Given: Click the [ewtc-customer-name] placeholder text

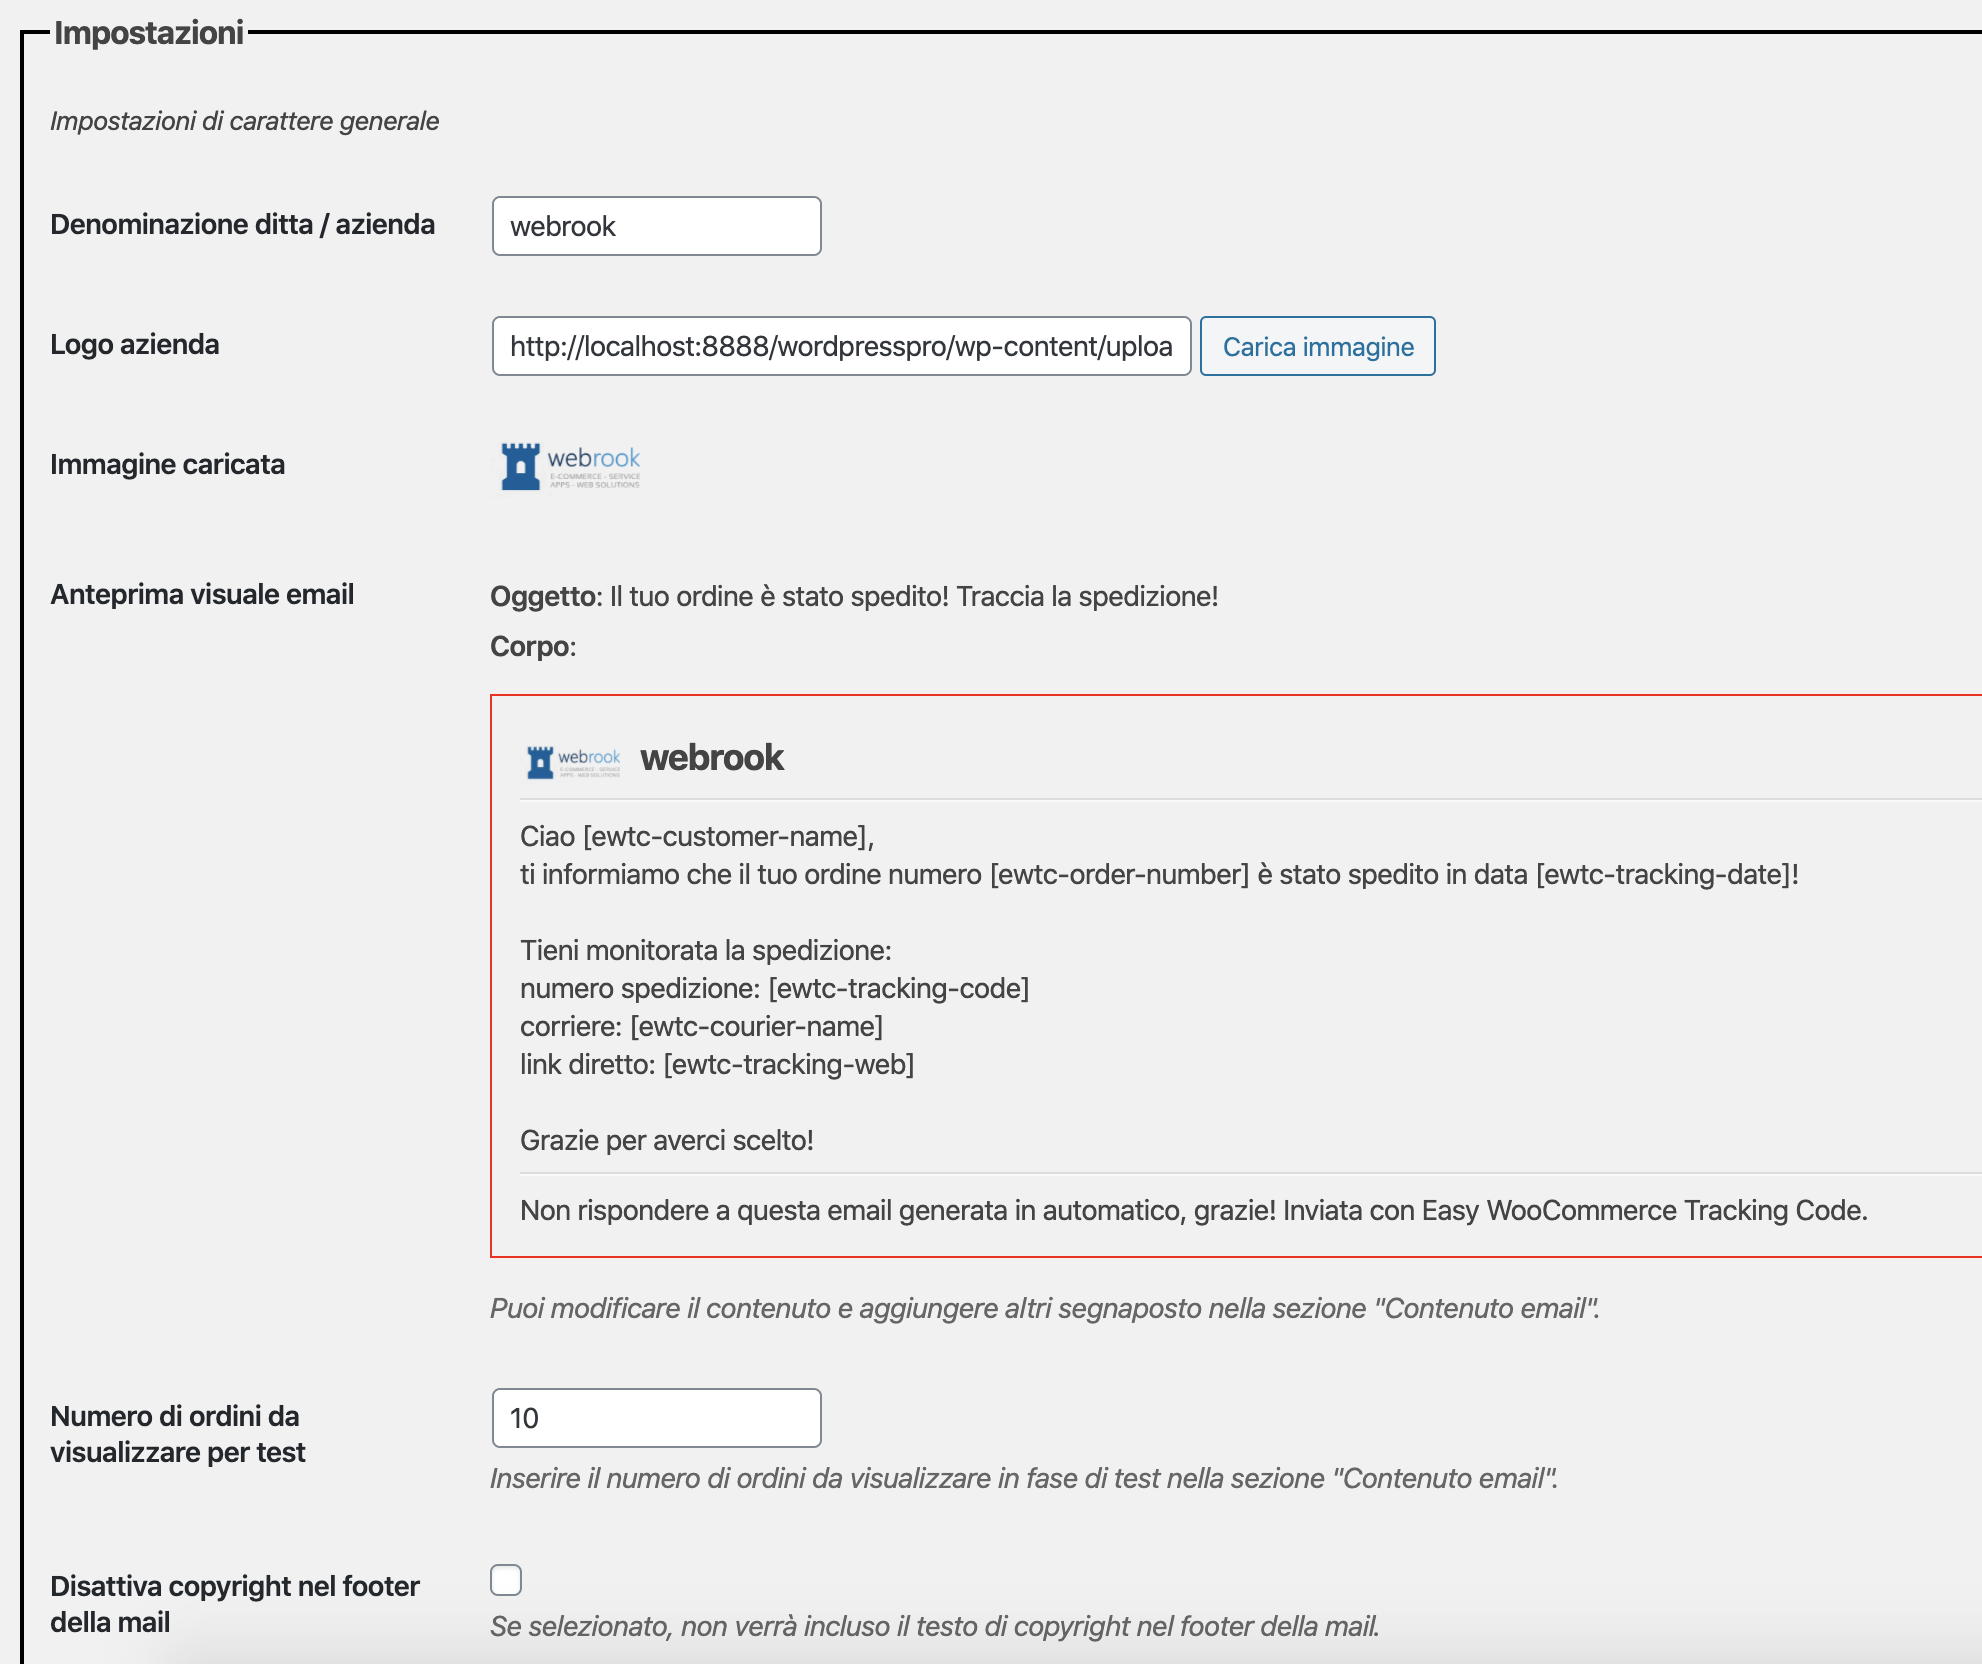Looking at the screenshot, I should point(726,836).
